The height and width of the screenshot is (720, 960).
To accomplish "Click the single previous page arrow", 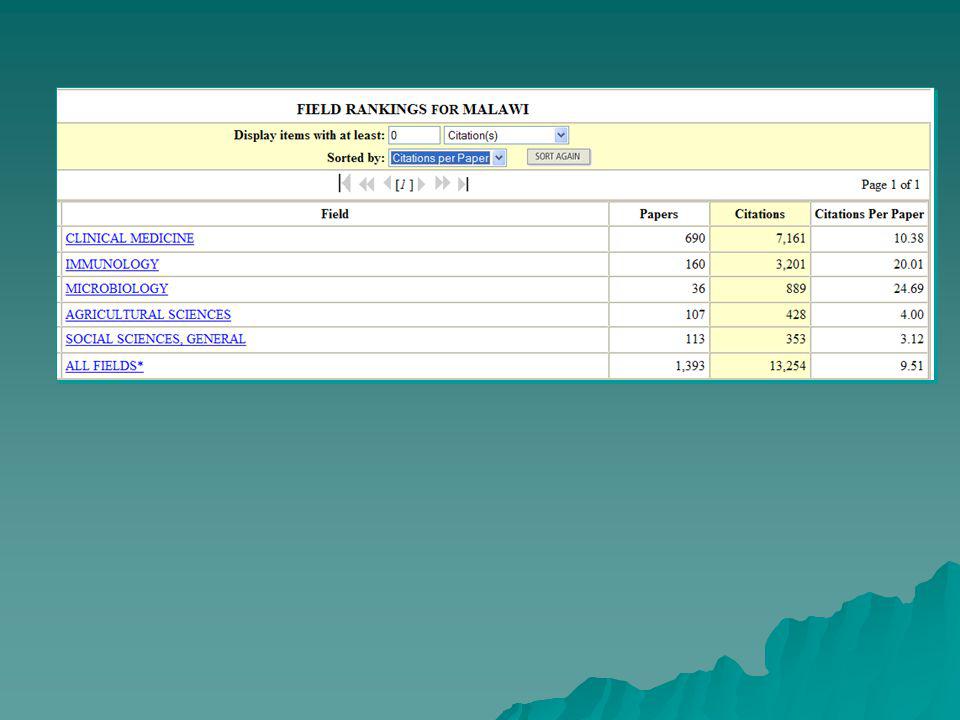I will coord(387,183).
